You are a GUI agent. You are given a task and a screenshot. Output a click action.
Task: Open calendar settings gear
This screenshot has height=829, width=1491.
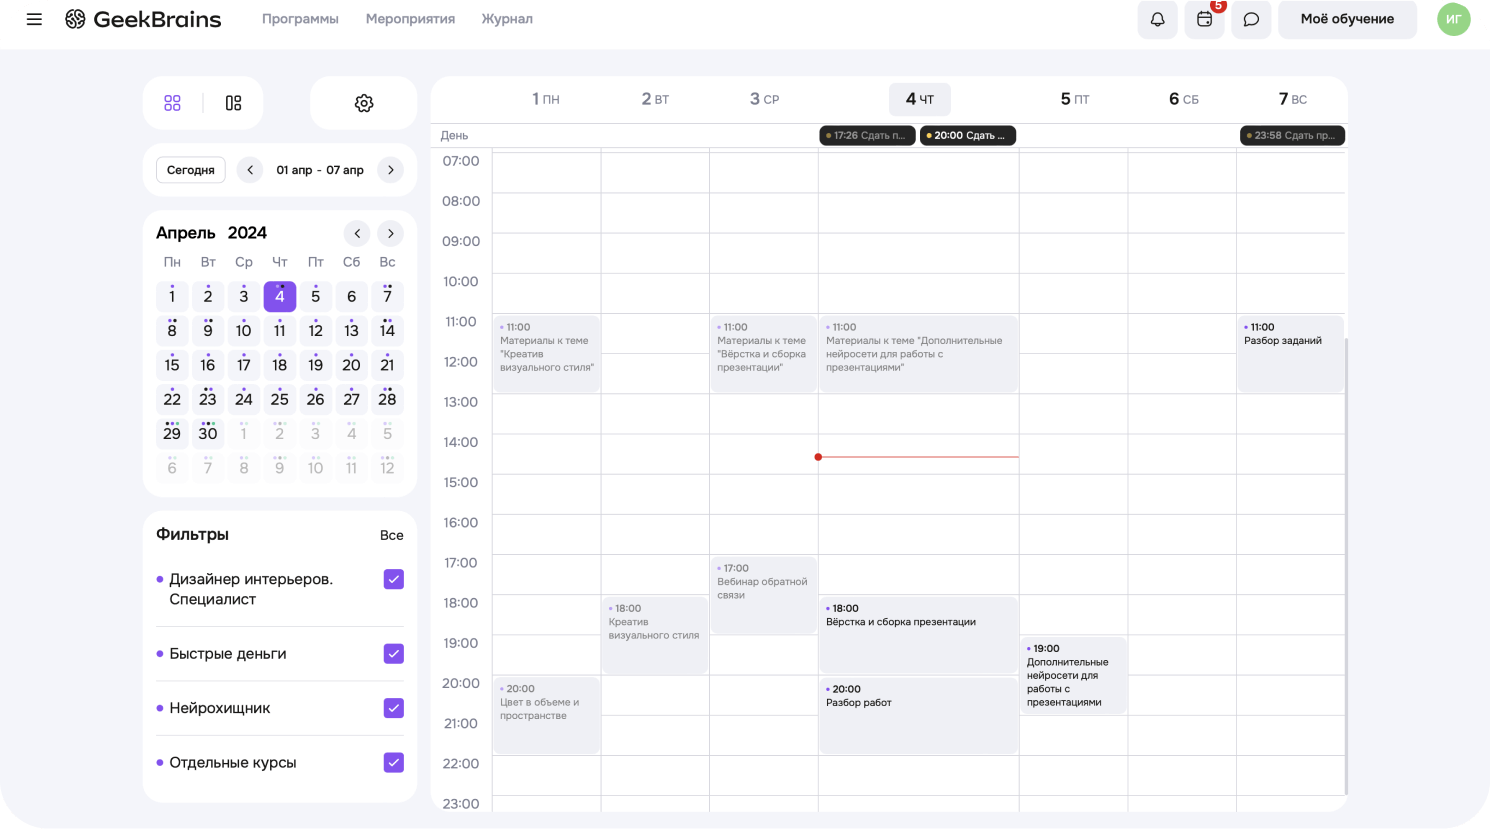364,103
